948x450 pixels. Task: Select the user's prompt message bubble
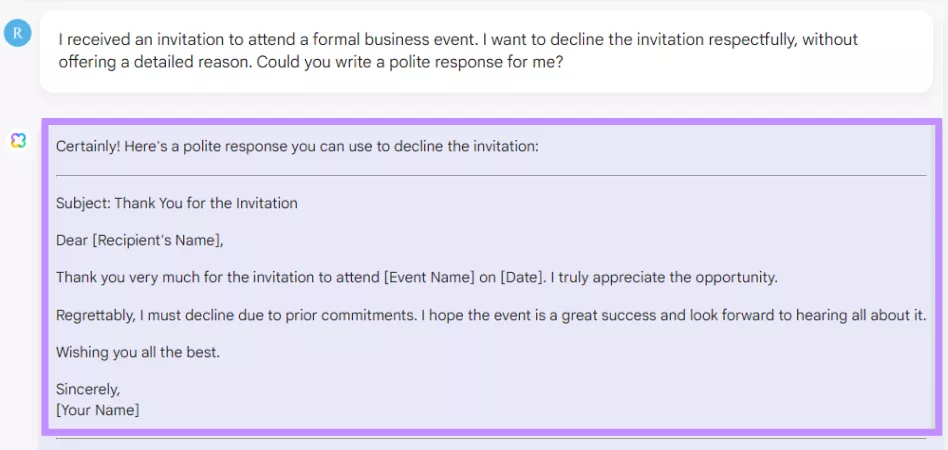486,51
